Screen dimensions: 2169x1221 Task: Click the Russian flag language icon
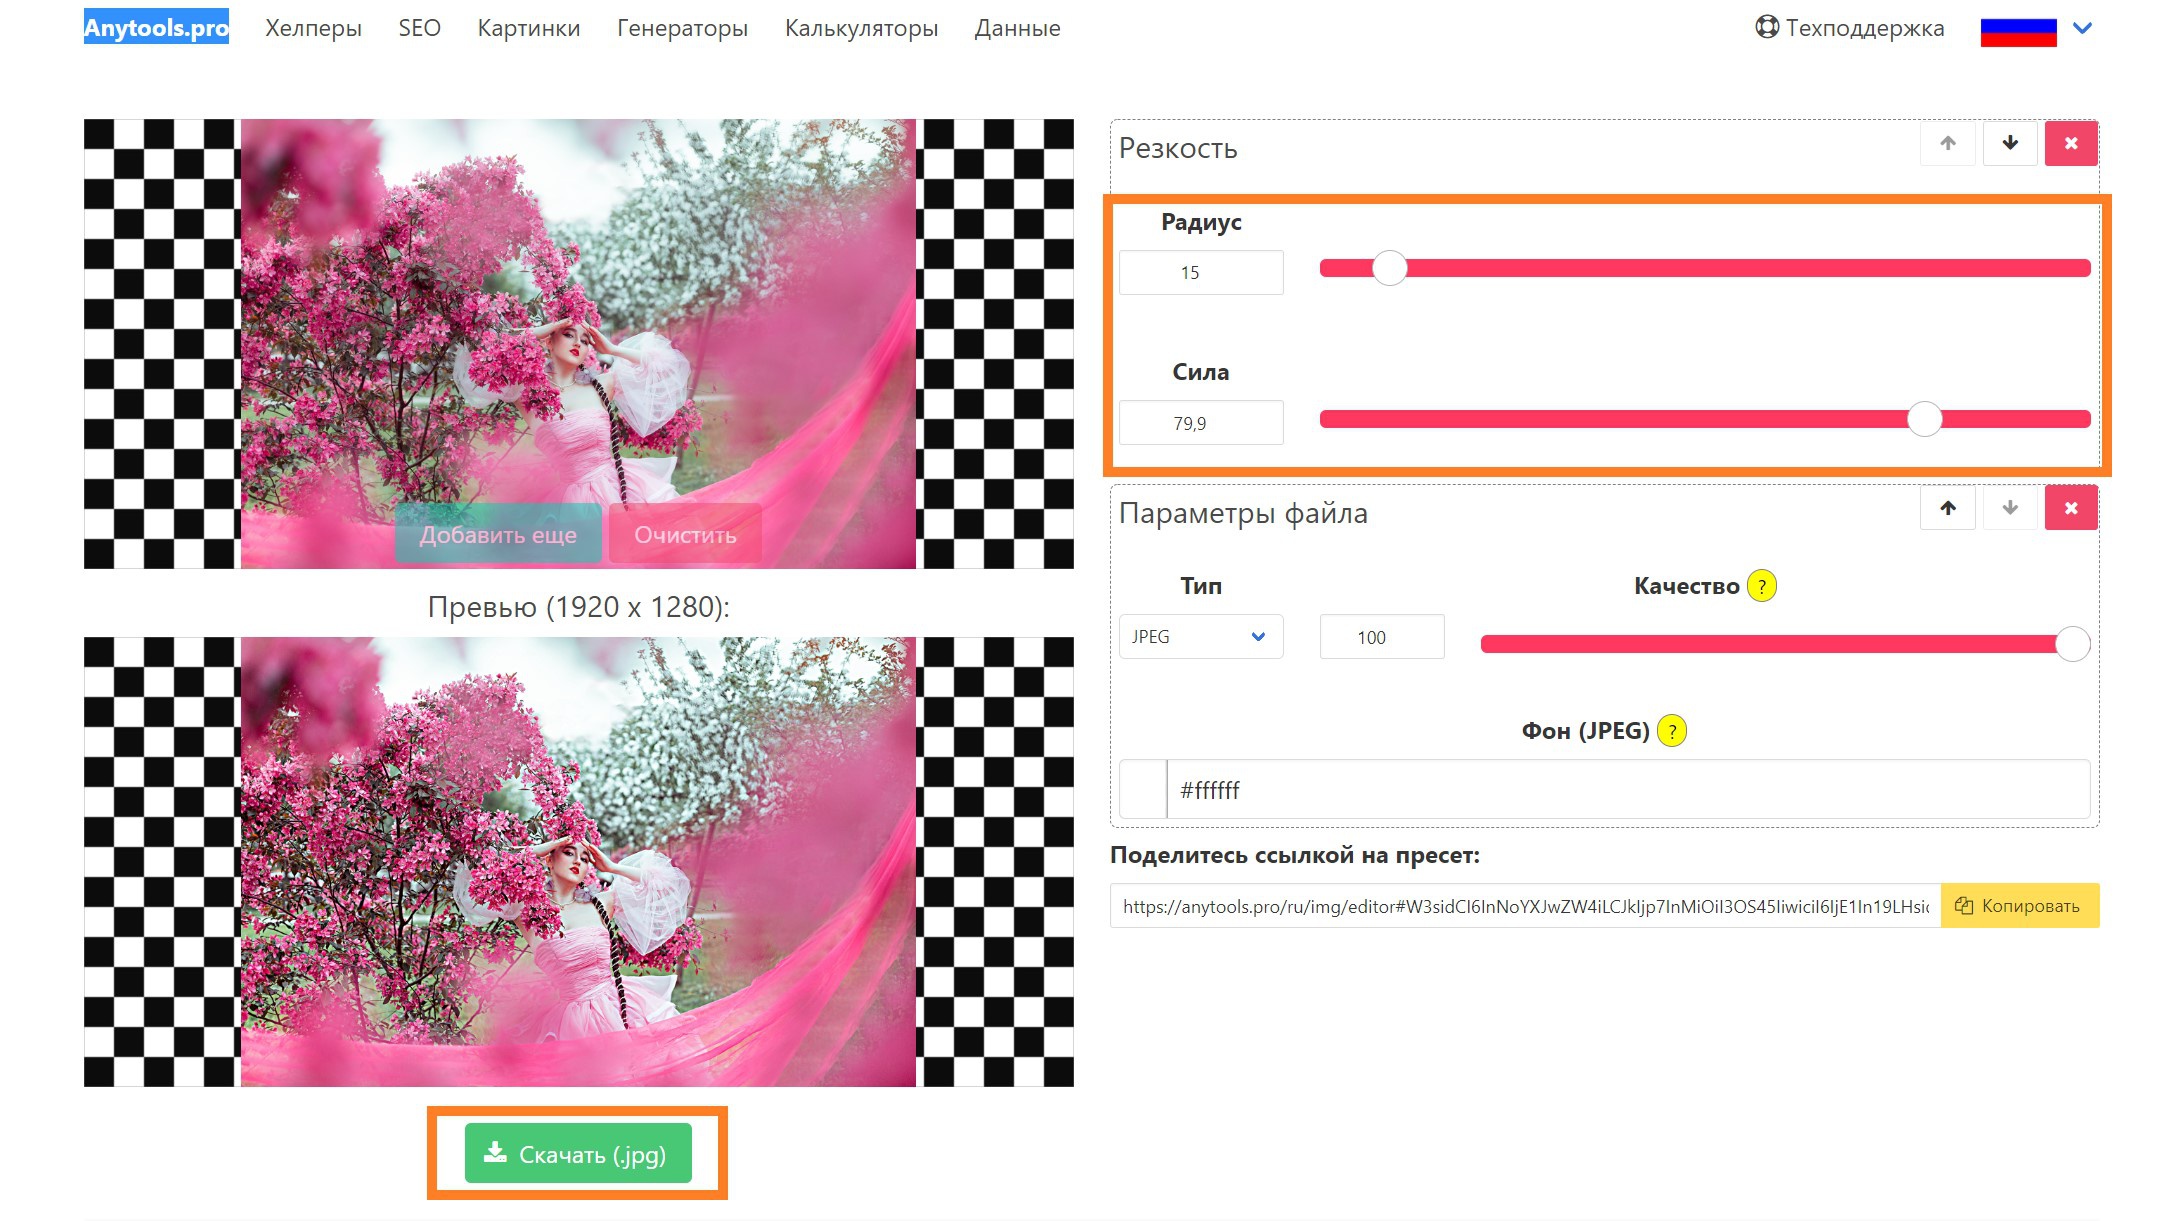[x=2018, y=30]
